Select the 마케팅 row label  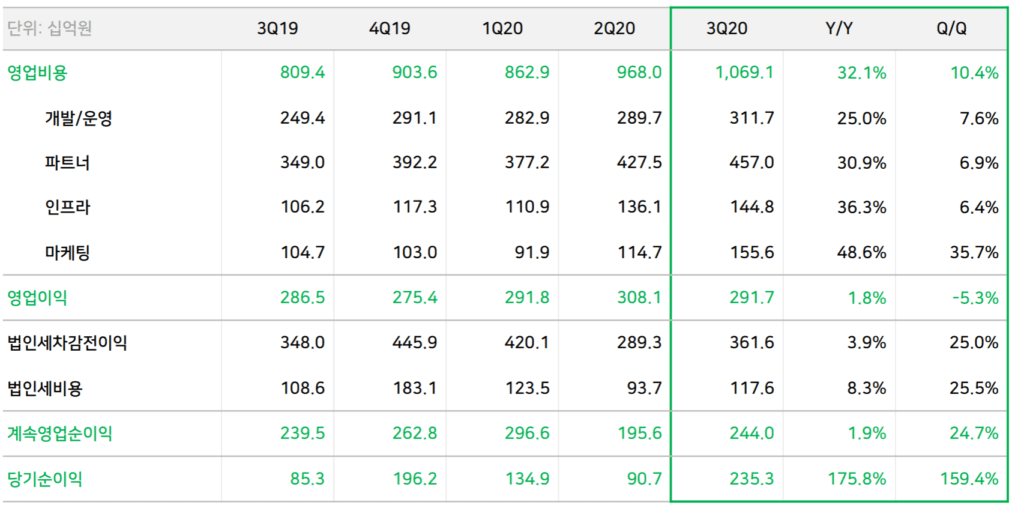(67, 253)
